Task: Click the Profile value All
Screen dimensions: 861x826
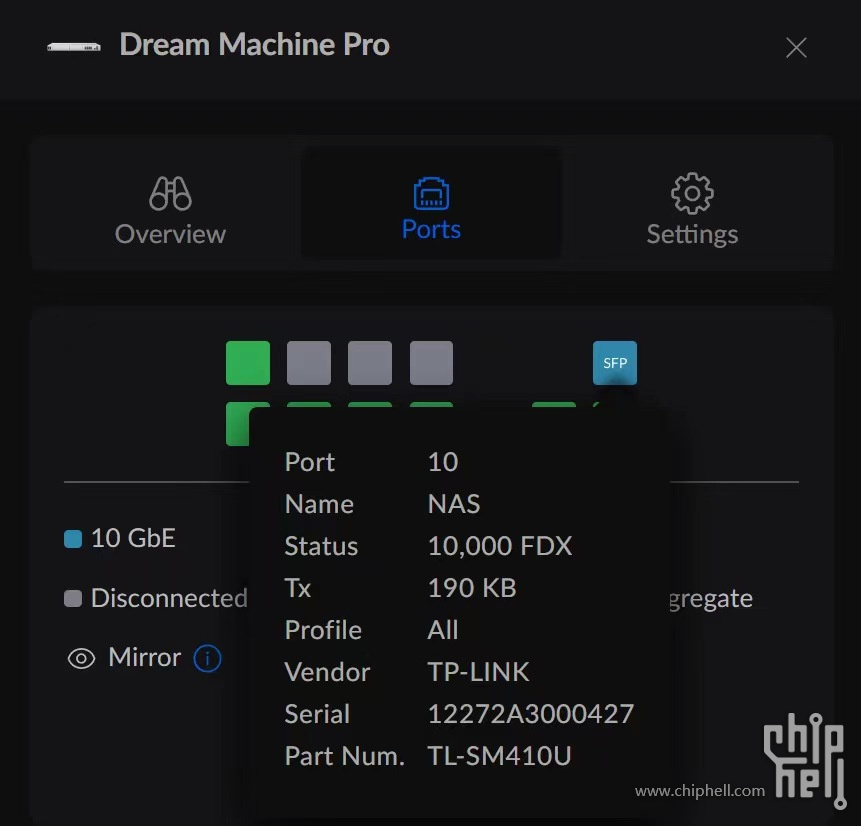Action: click(x=443, y=630)
